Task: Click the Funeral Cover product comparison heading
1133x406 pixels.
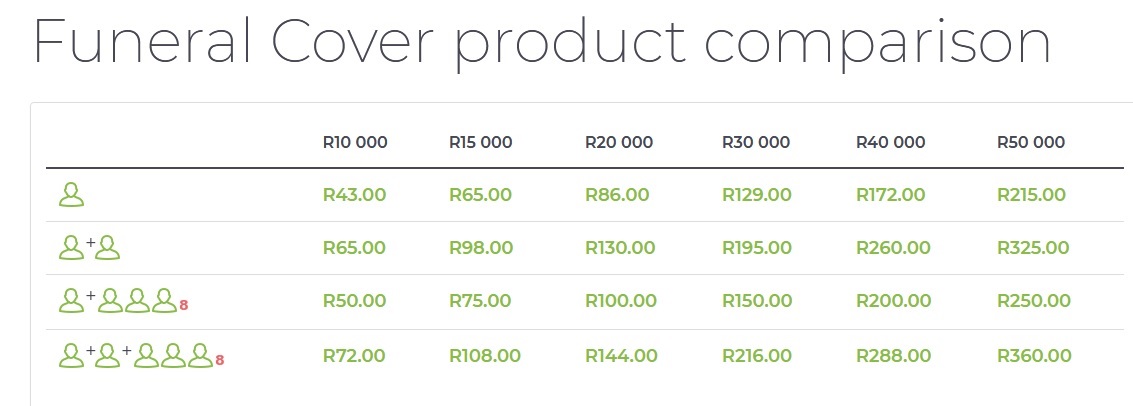Action: coord(541,41)
